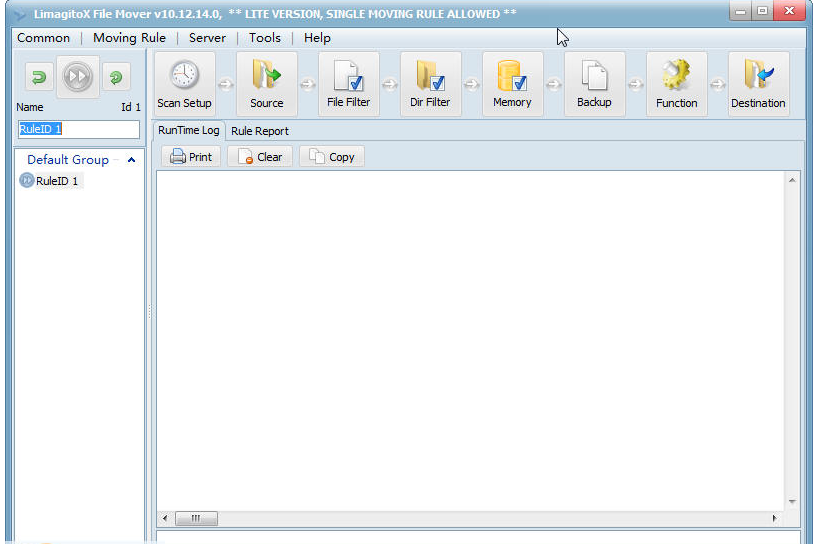Select RuleID 1 in the rule list
Viewport: 813px width, 544px height.
coord(57,181)
